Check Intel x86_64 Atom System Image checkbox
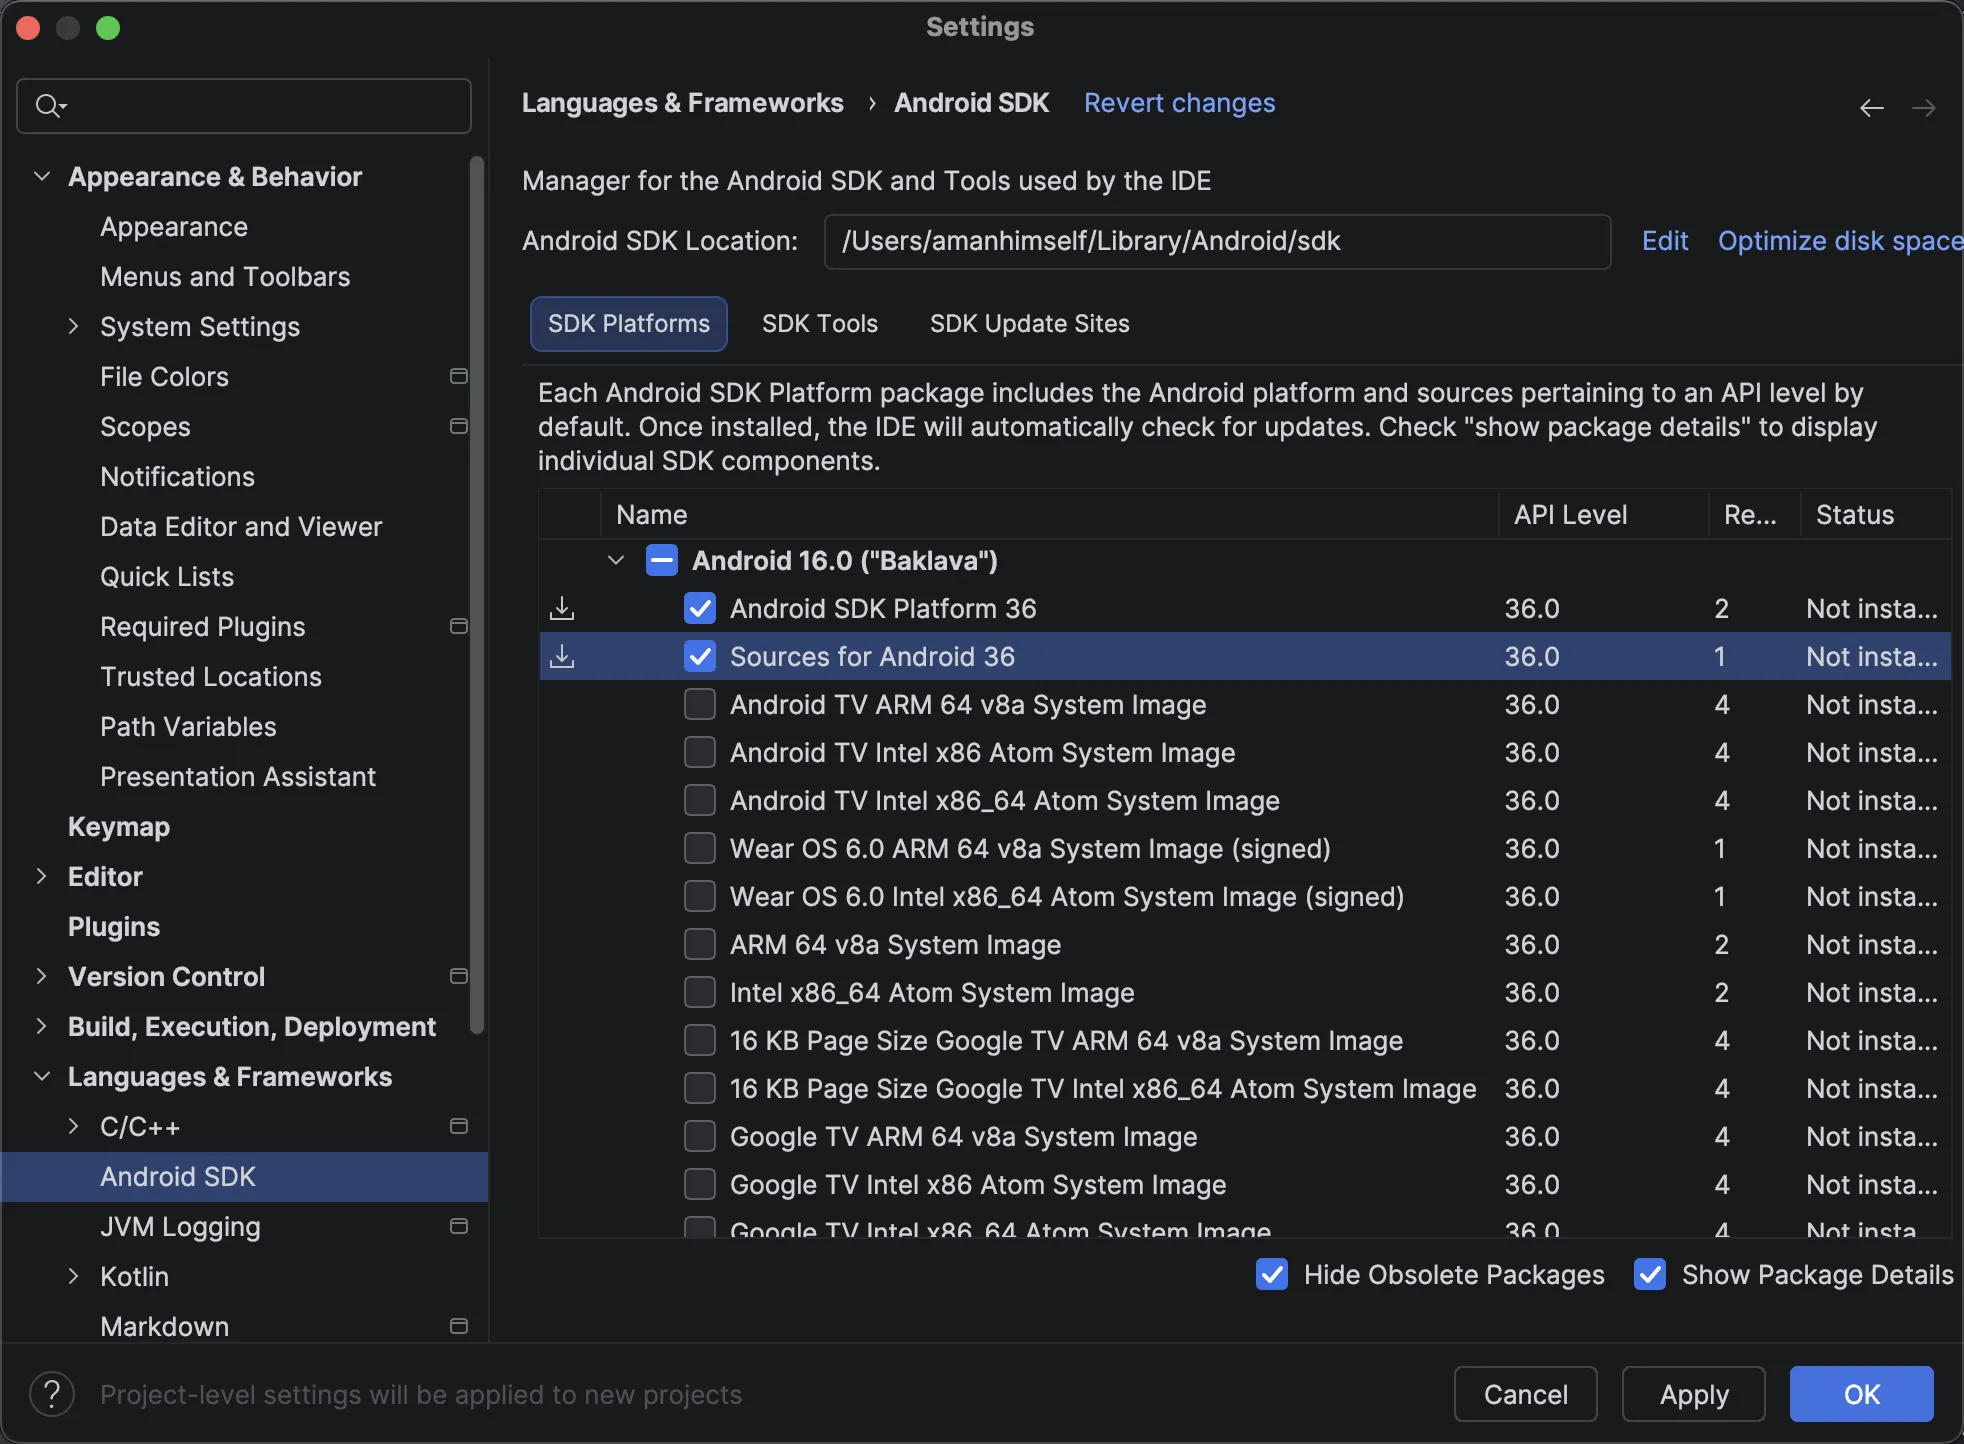1964x1444 pixels. click(x=700, y=992)
